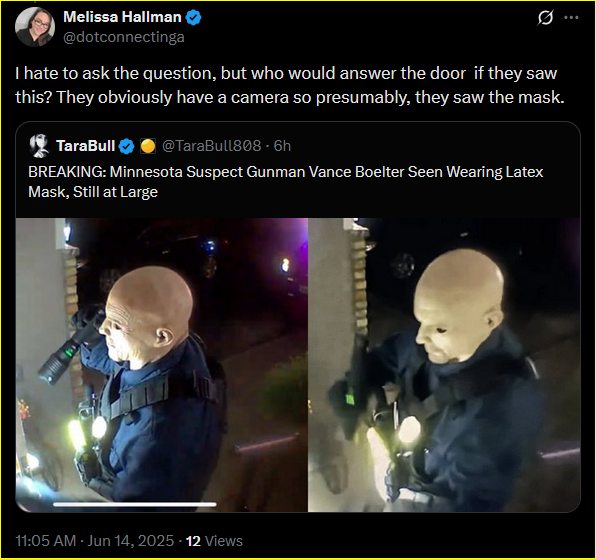The width and height of the screenshot is (596, 559).
Task: Open the three-dot more options menu
Action: 571,17
